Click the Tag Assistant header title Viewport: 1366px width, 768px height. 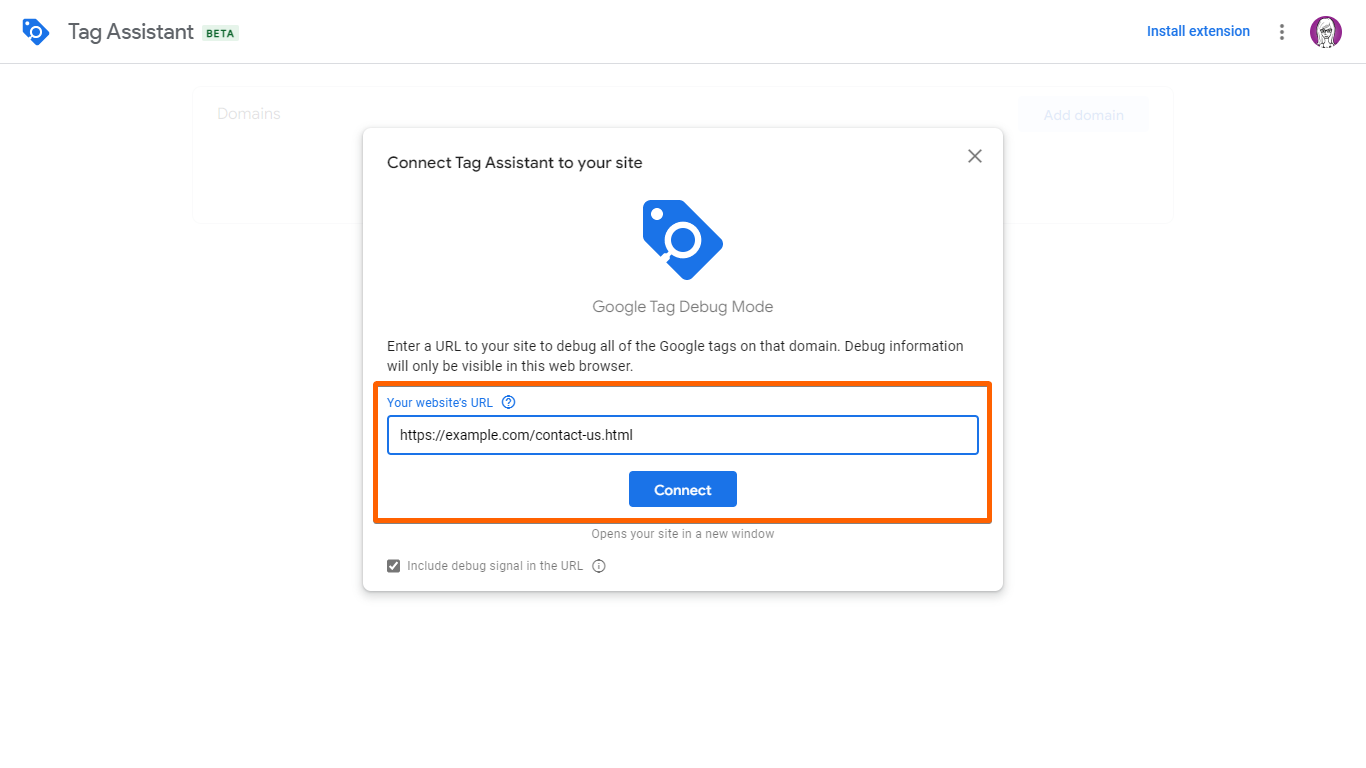tap(131, 32)
